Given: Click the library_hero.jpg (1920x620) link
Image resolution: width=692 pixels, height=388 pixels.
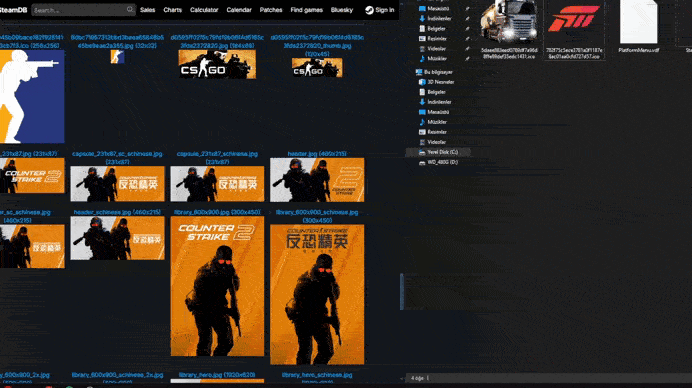Looking at the screenshot, I should (x=217, y=375).
